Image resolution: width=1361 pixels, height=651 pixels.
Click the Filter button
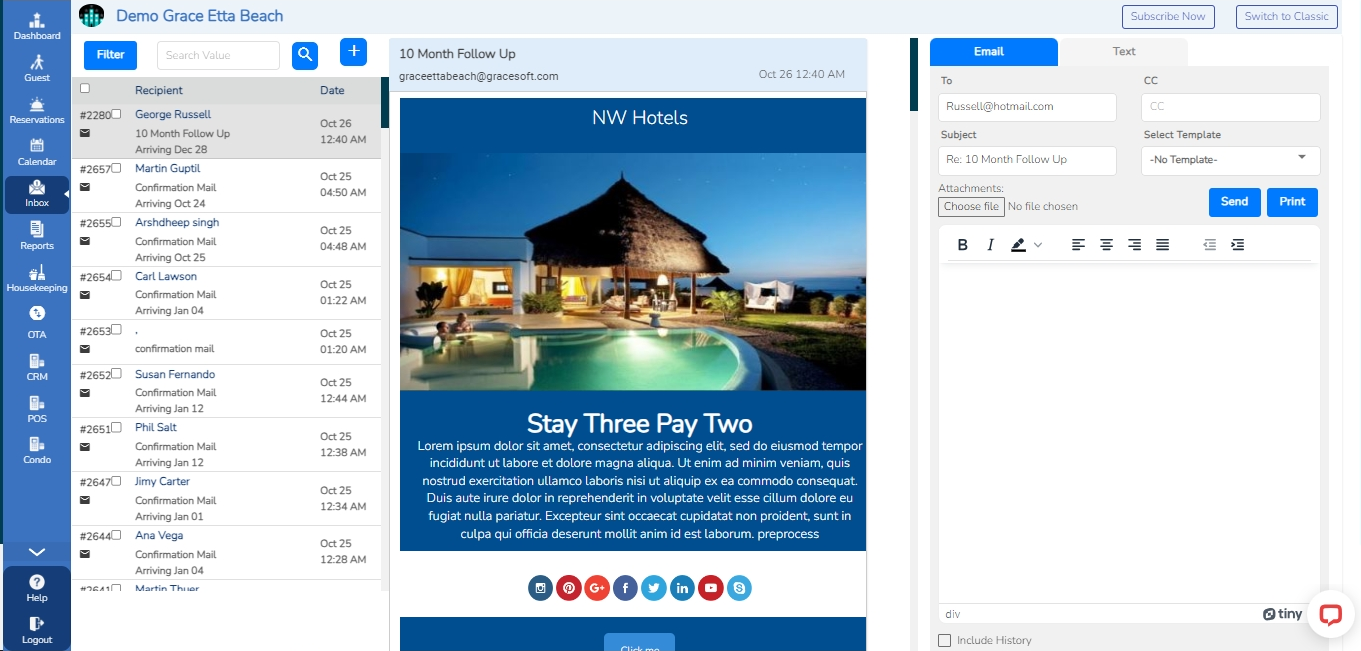tap(111, 55)
